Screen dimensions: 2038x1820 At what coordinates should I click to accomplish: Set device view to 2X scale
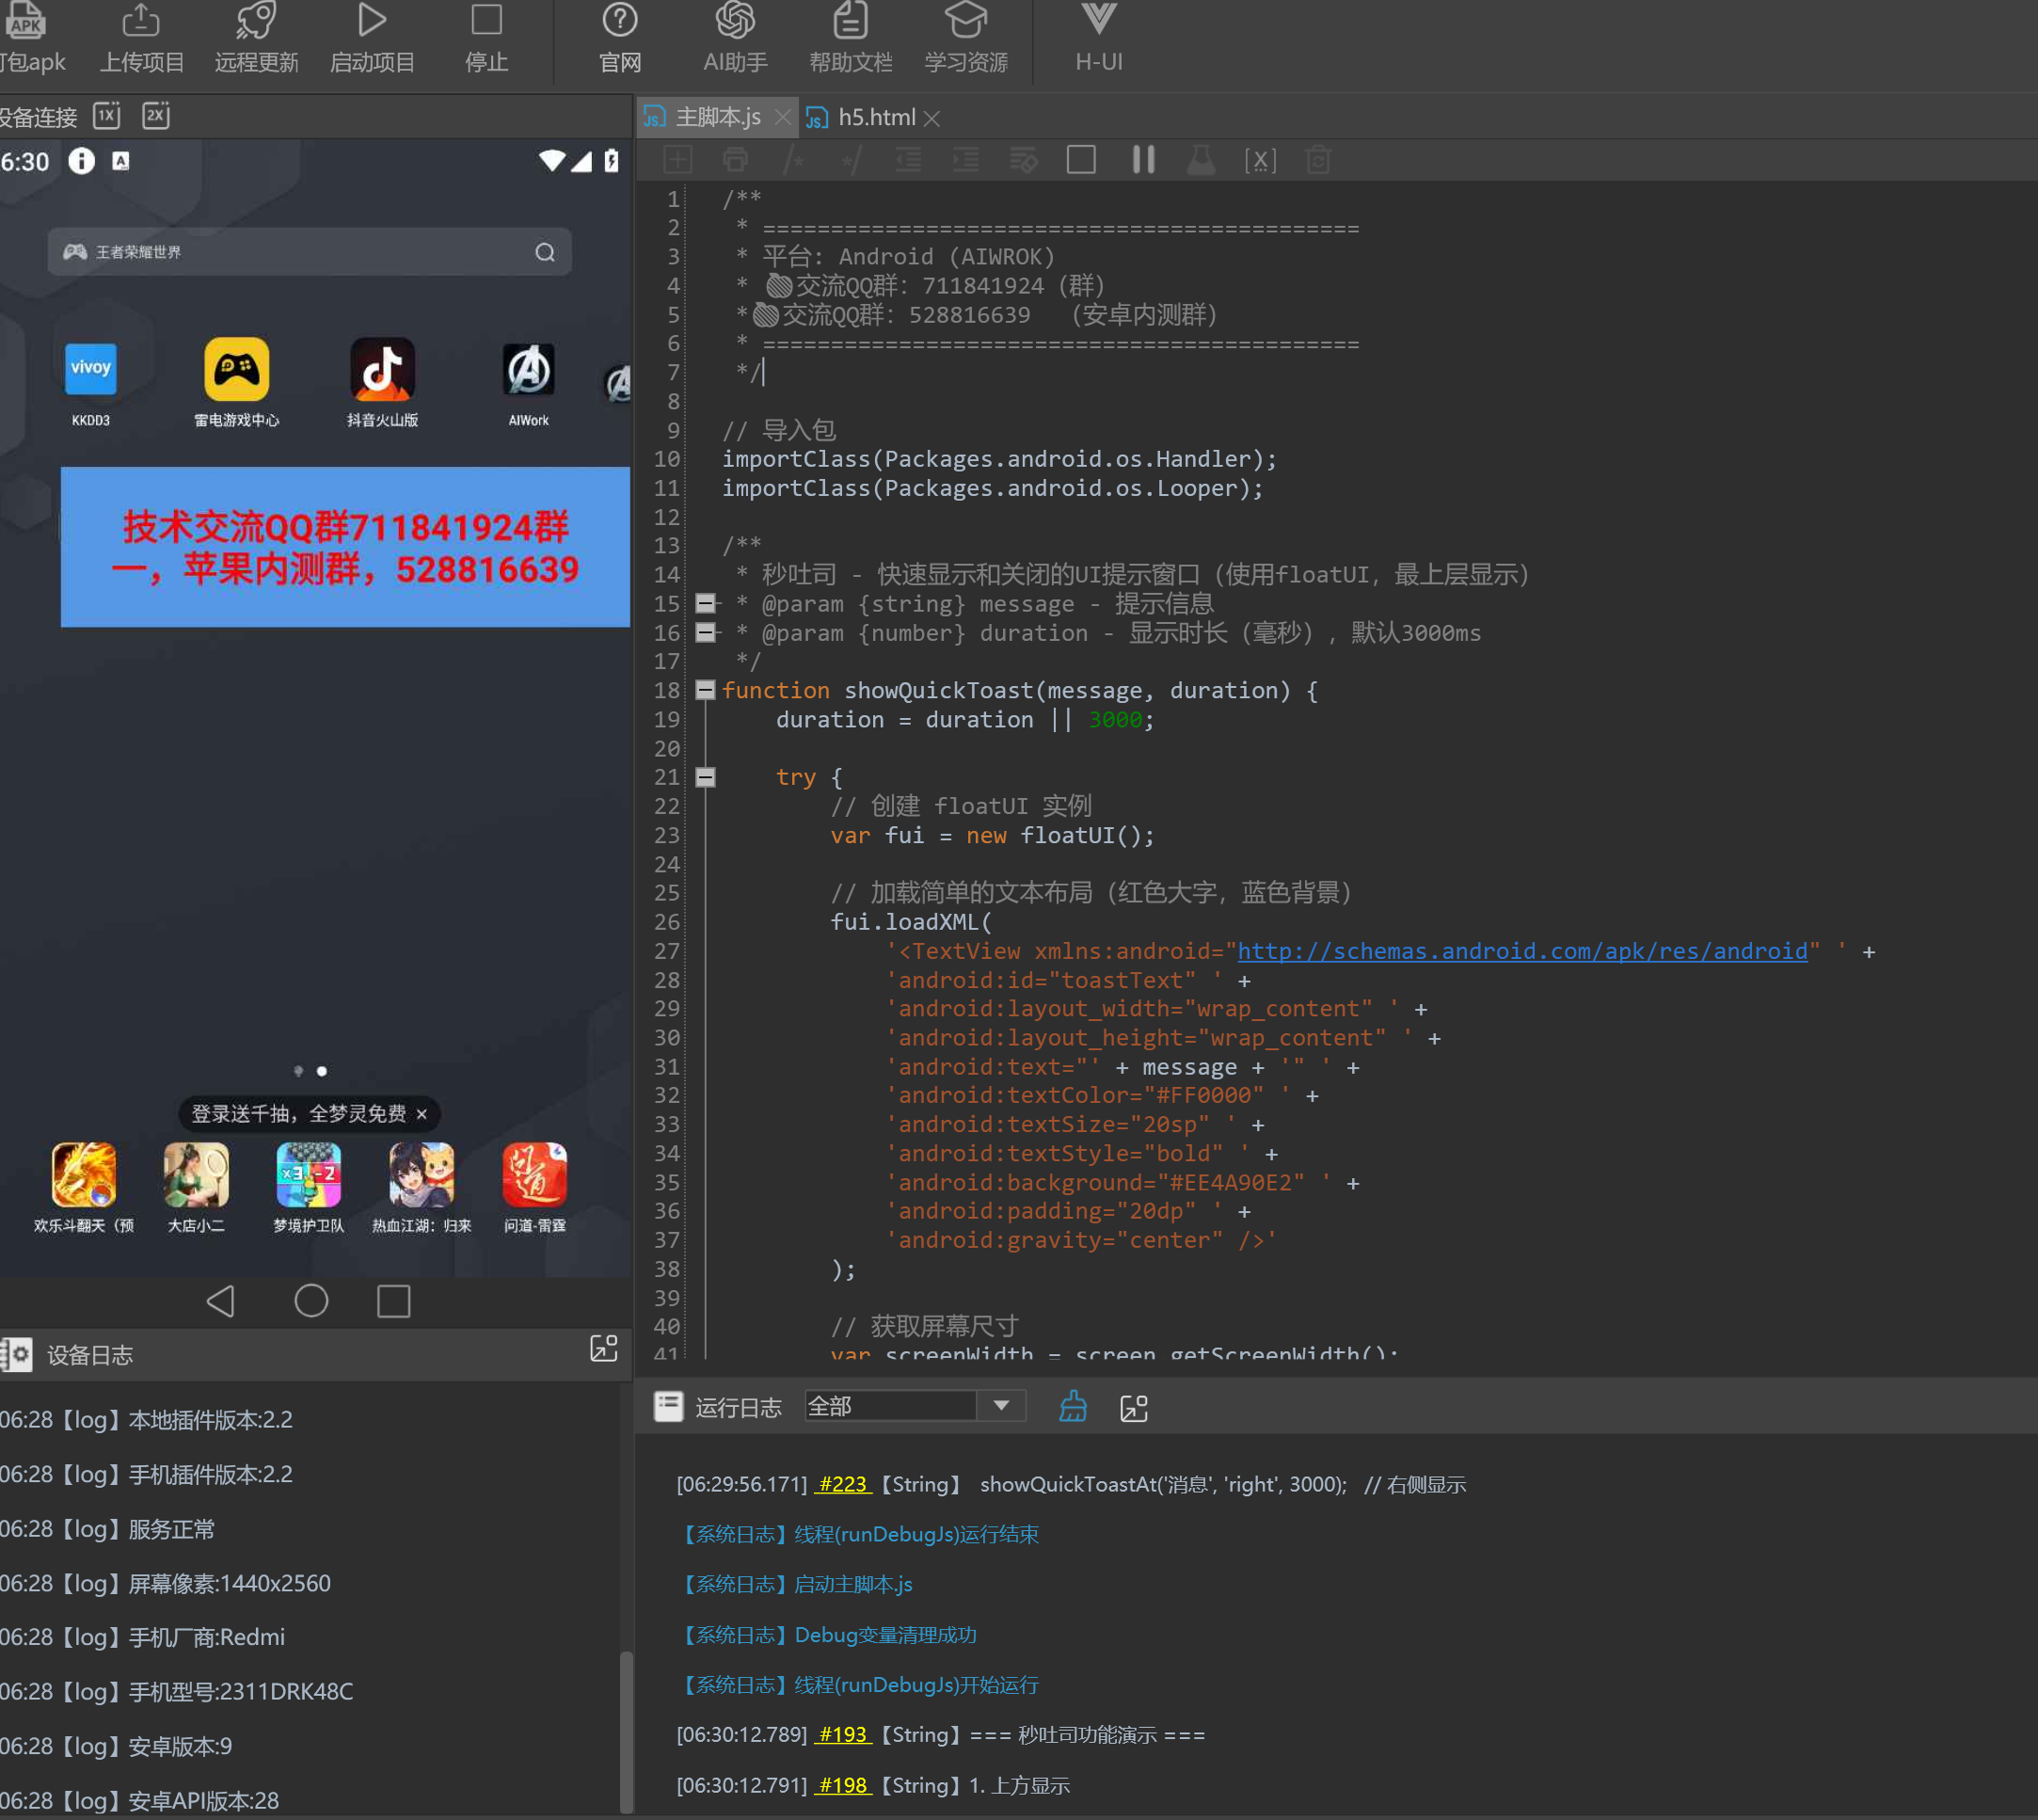tap(156, 116)
